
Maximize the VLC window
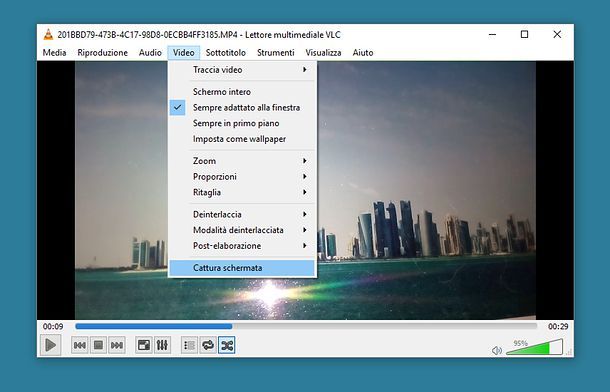[x=524, y=35]
